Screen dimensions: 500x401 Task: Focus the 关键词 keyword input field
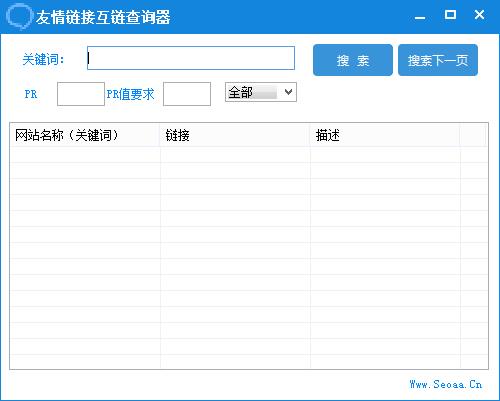point(191,58)
